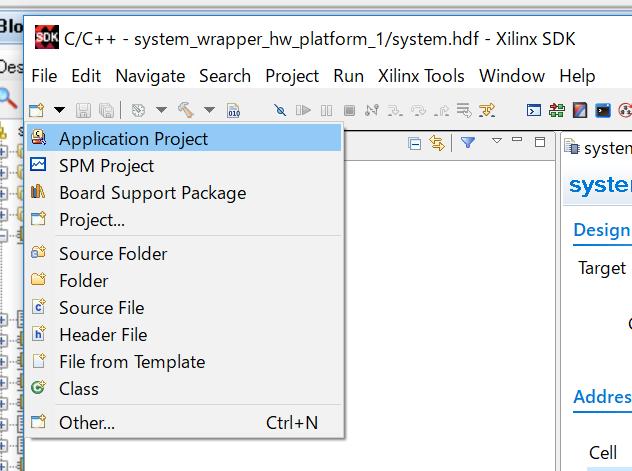632x471 pixels.
Task: Click the Terminate debug icon
Action: coord(349,110)
